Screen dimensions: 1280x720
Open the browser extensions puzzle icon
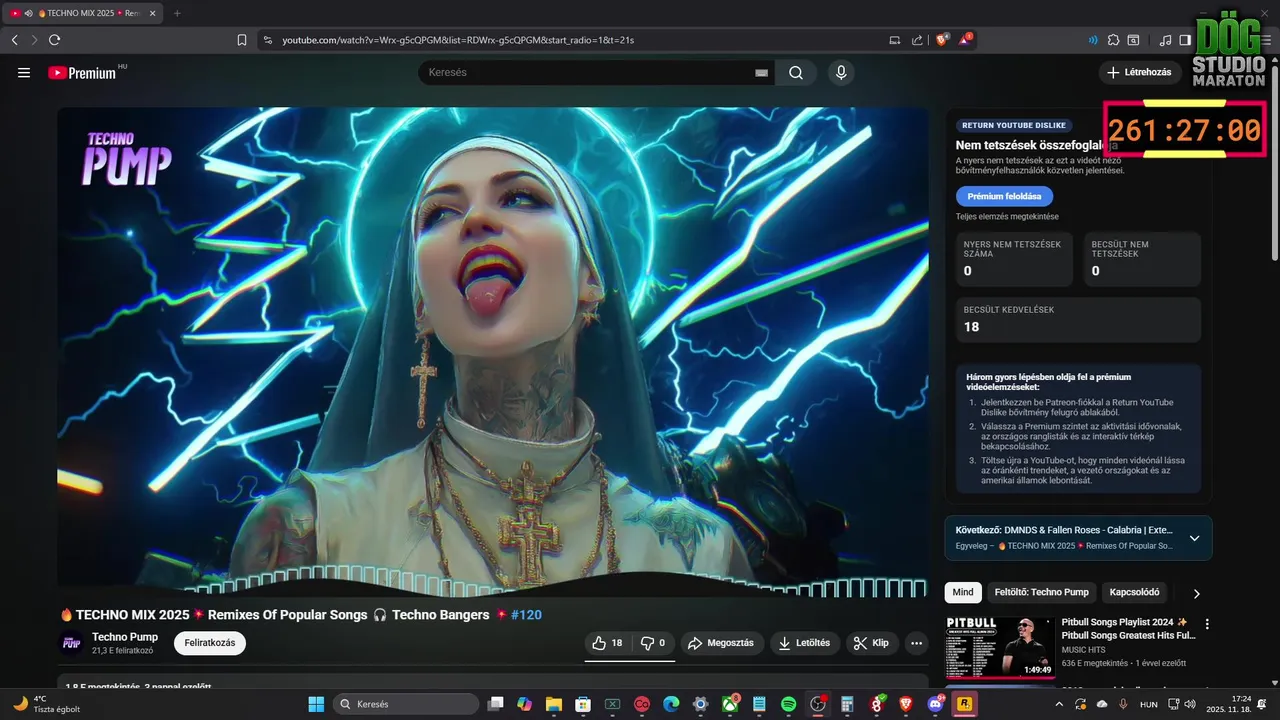pos(1113,40)
